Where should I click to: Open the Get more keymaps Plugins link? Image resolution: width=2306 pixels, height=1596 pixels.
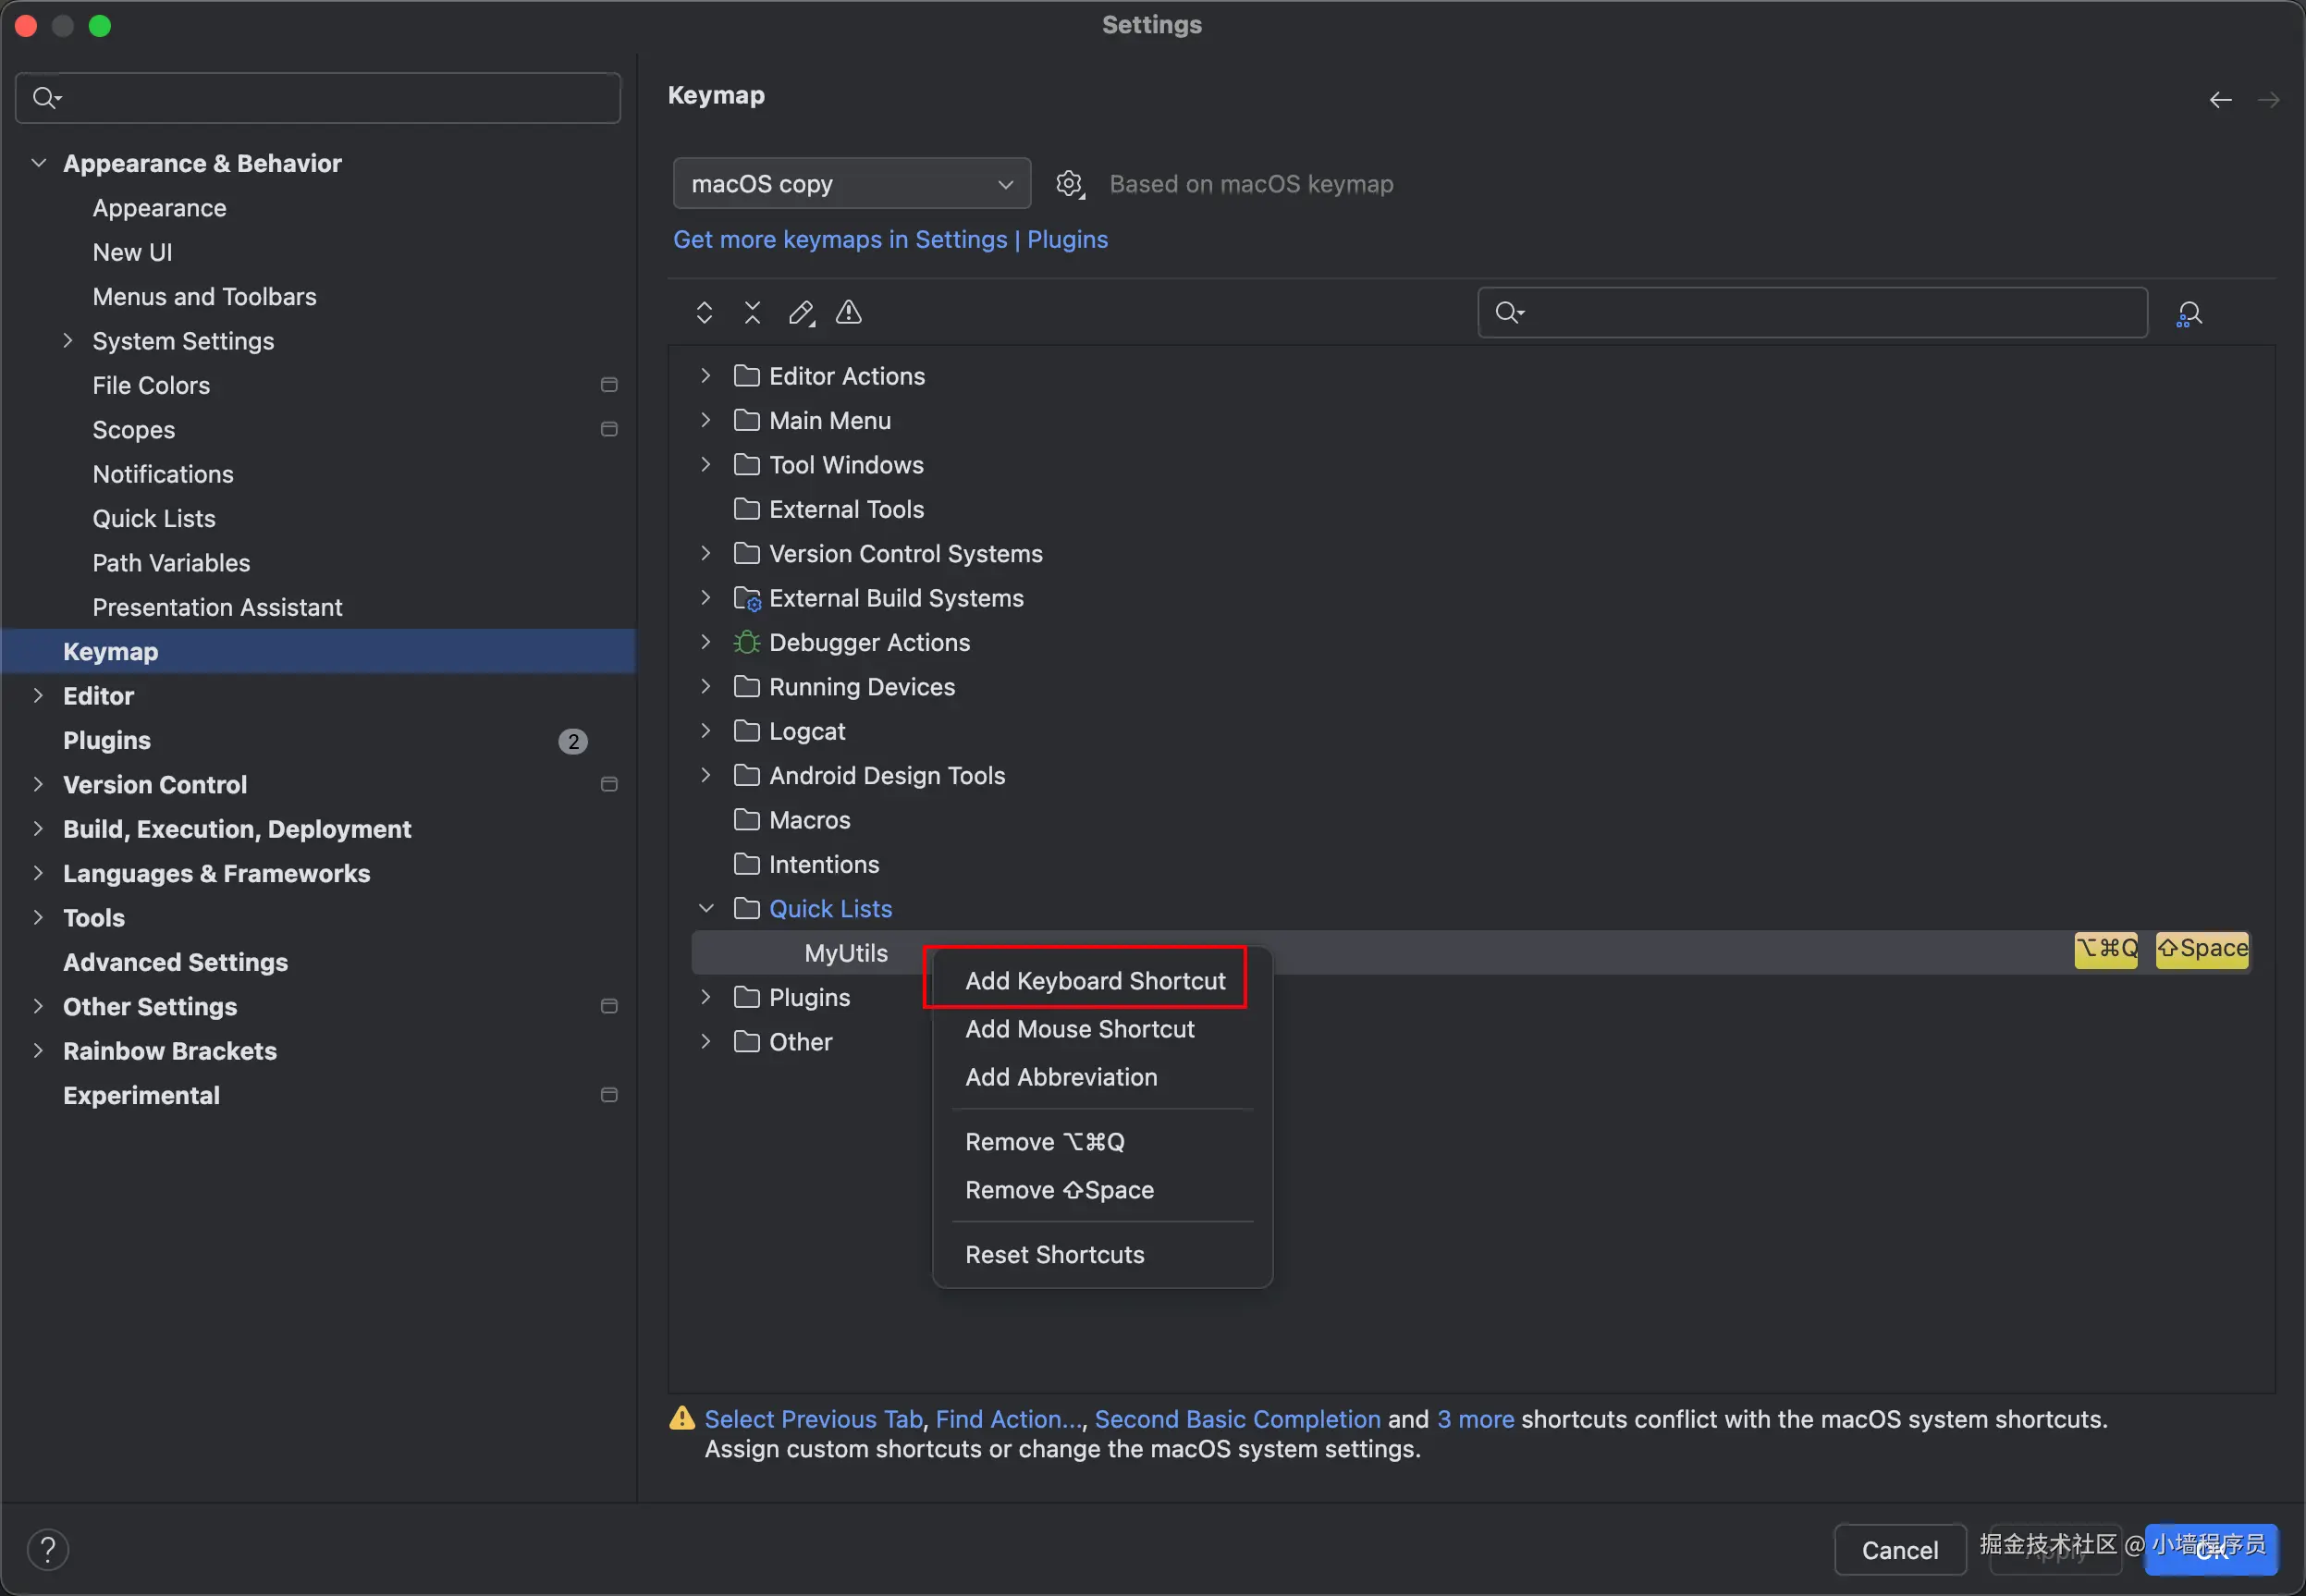[x=890, y=239]
